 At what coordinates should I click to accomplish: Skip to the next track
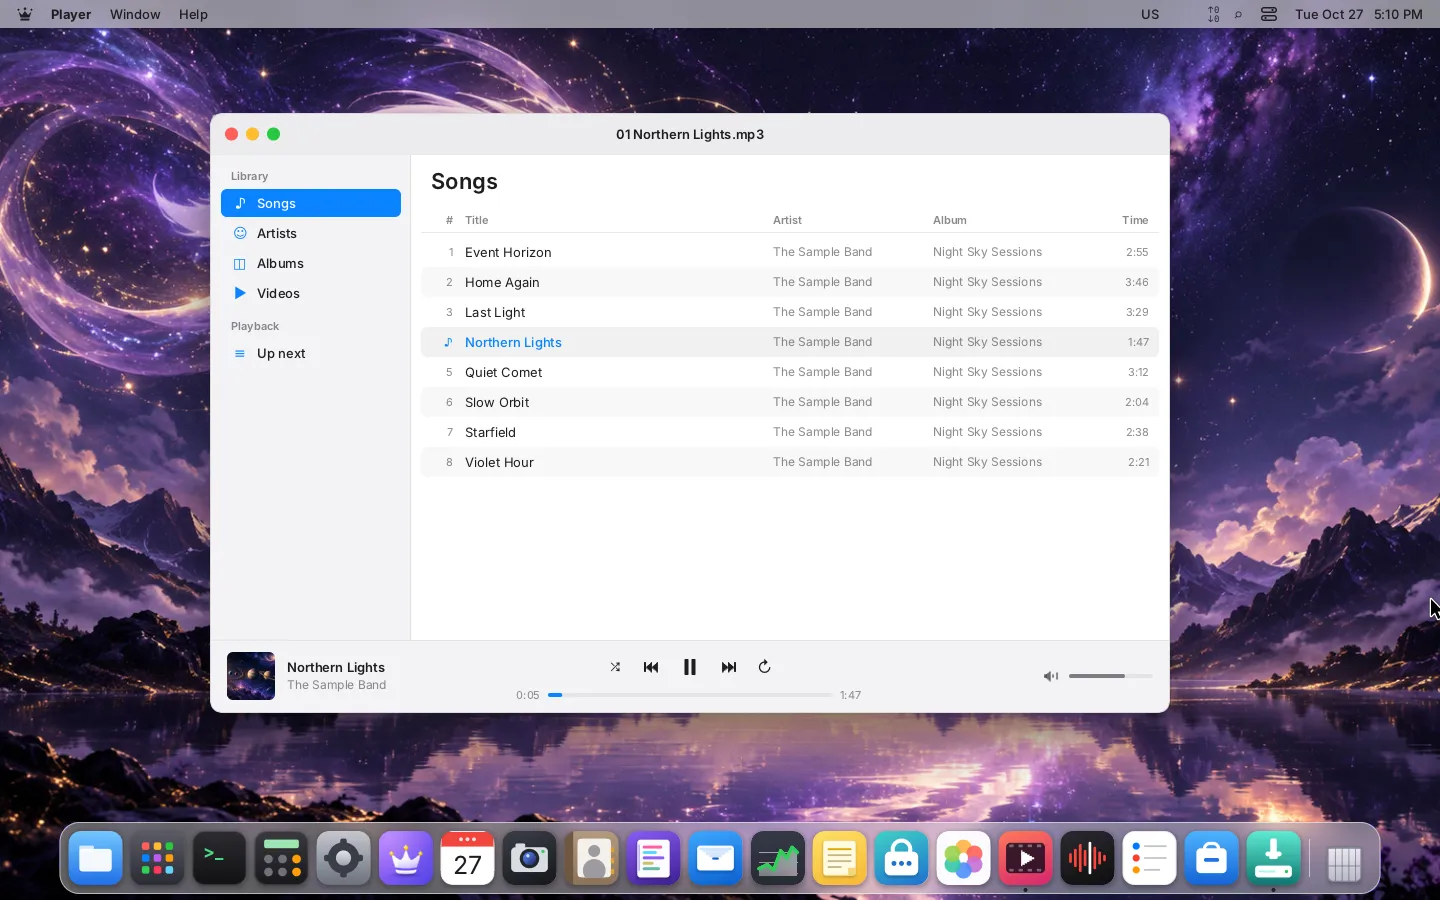pos(729,667)
